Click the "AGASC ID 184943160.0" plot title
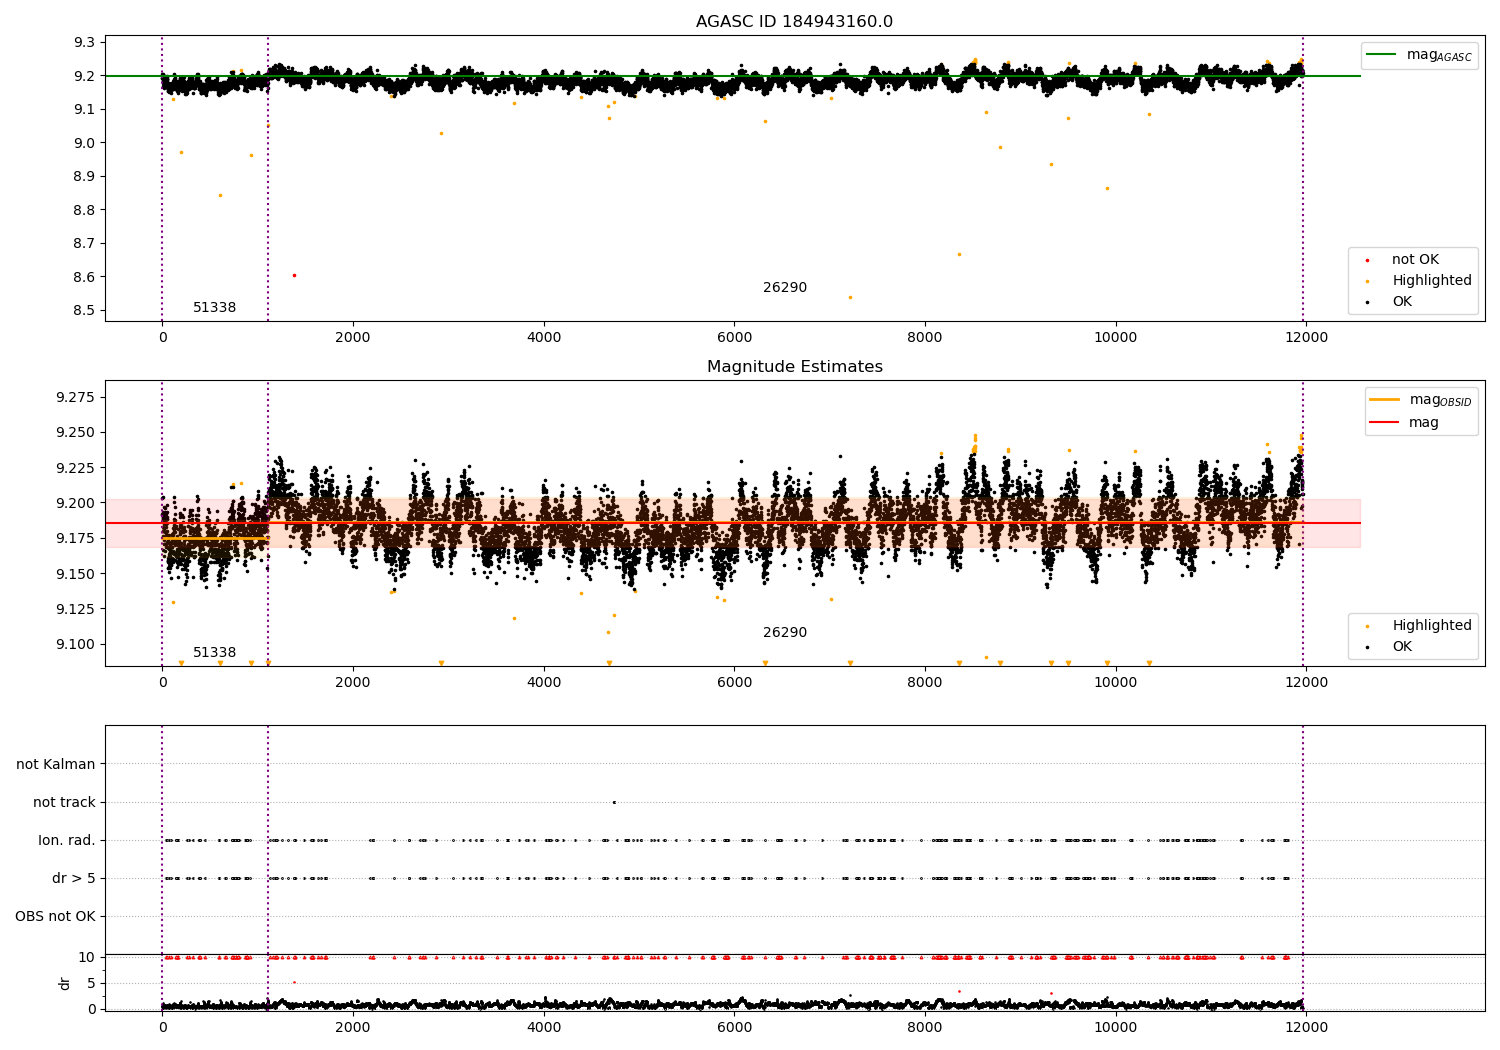Image resolution: width=1500 pixels, height=1050 pixels. pos(794,22)
